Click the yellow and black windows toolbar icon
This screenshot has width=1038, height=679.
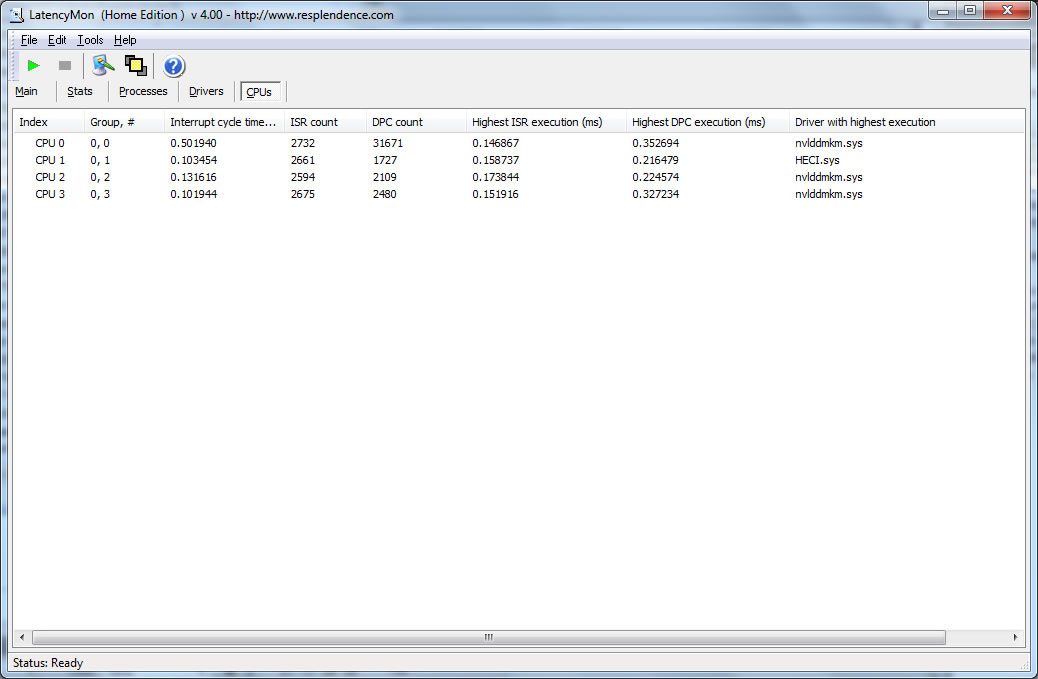pyautogui.click(x=136, y=66)
